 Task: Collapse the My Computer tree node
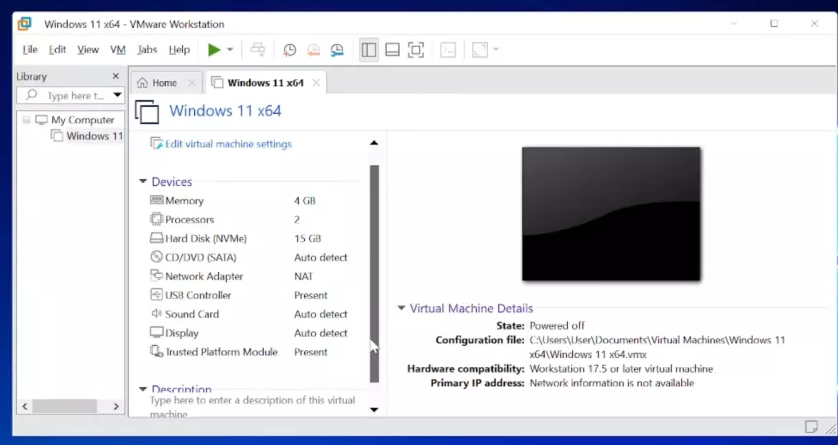click(x=26, y=120)
